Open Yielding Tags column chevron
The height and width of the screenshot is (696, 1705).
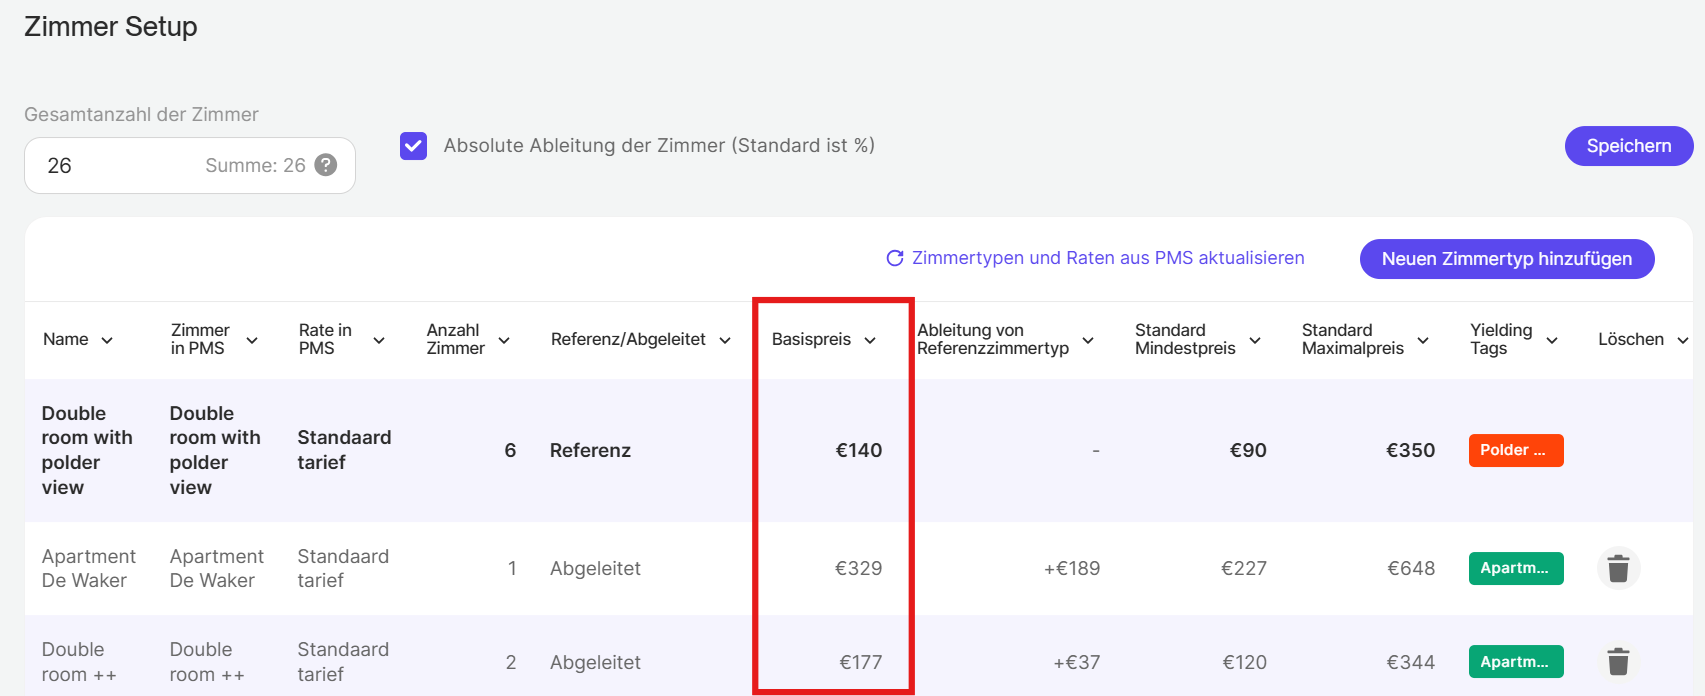pos(1552,340)
